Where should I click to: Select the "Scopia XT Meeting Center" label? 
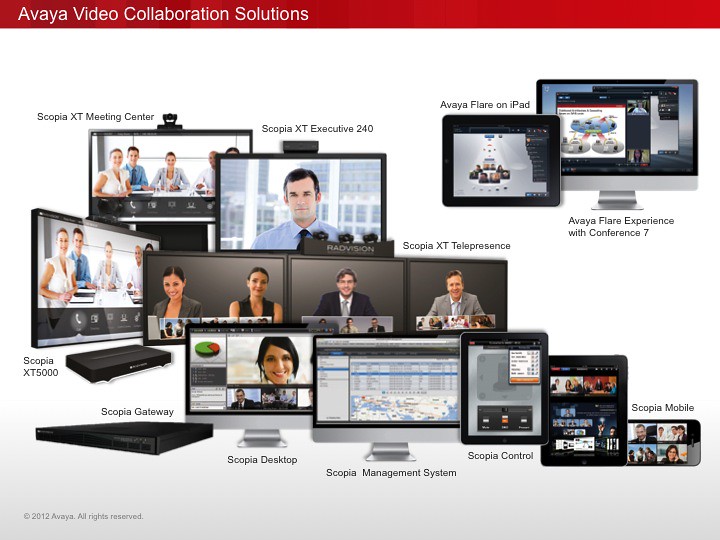pyautogui.click(x=96, y=117)
